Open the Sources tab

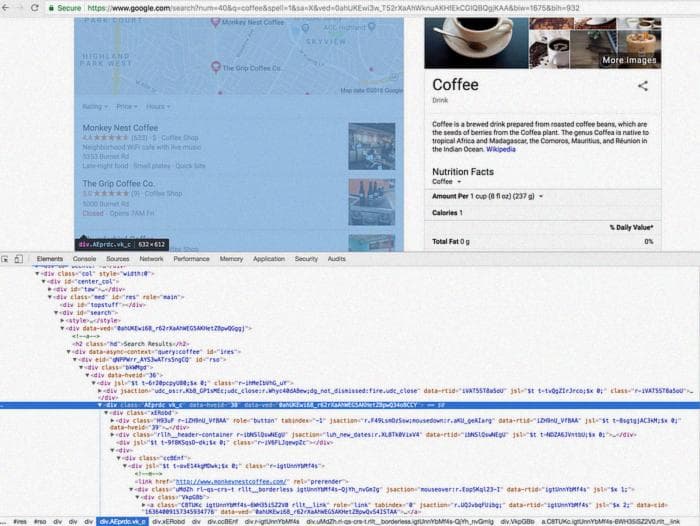pos(117,259)
